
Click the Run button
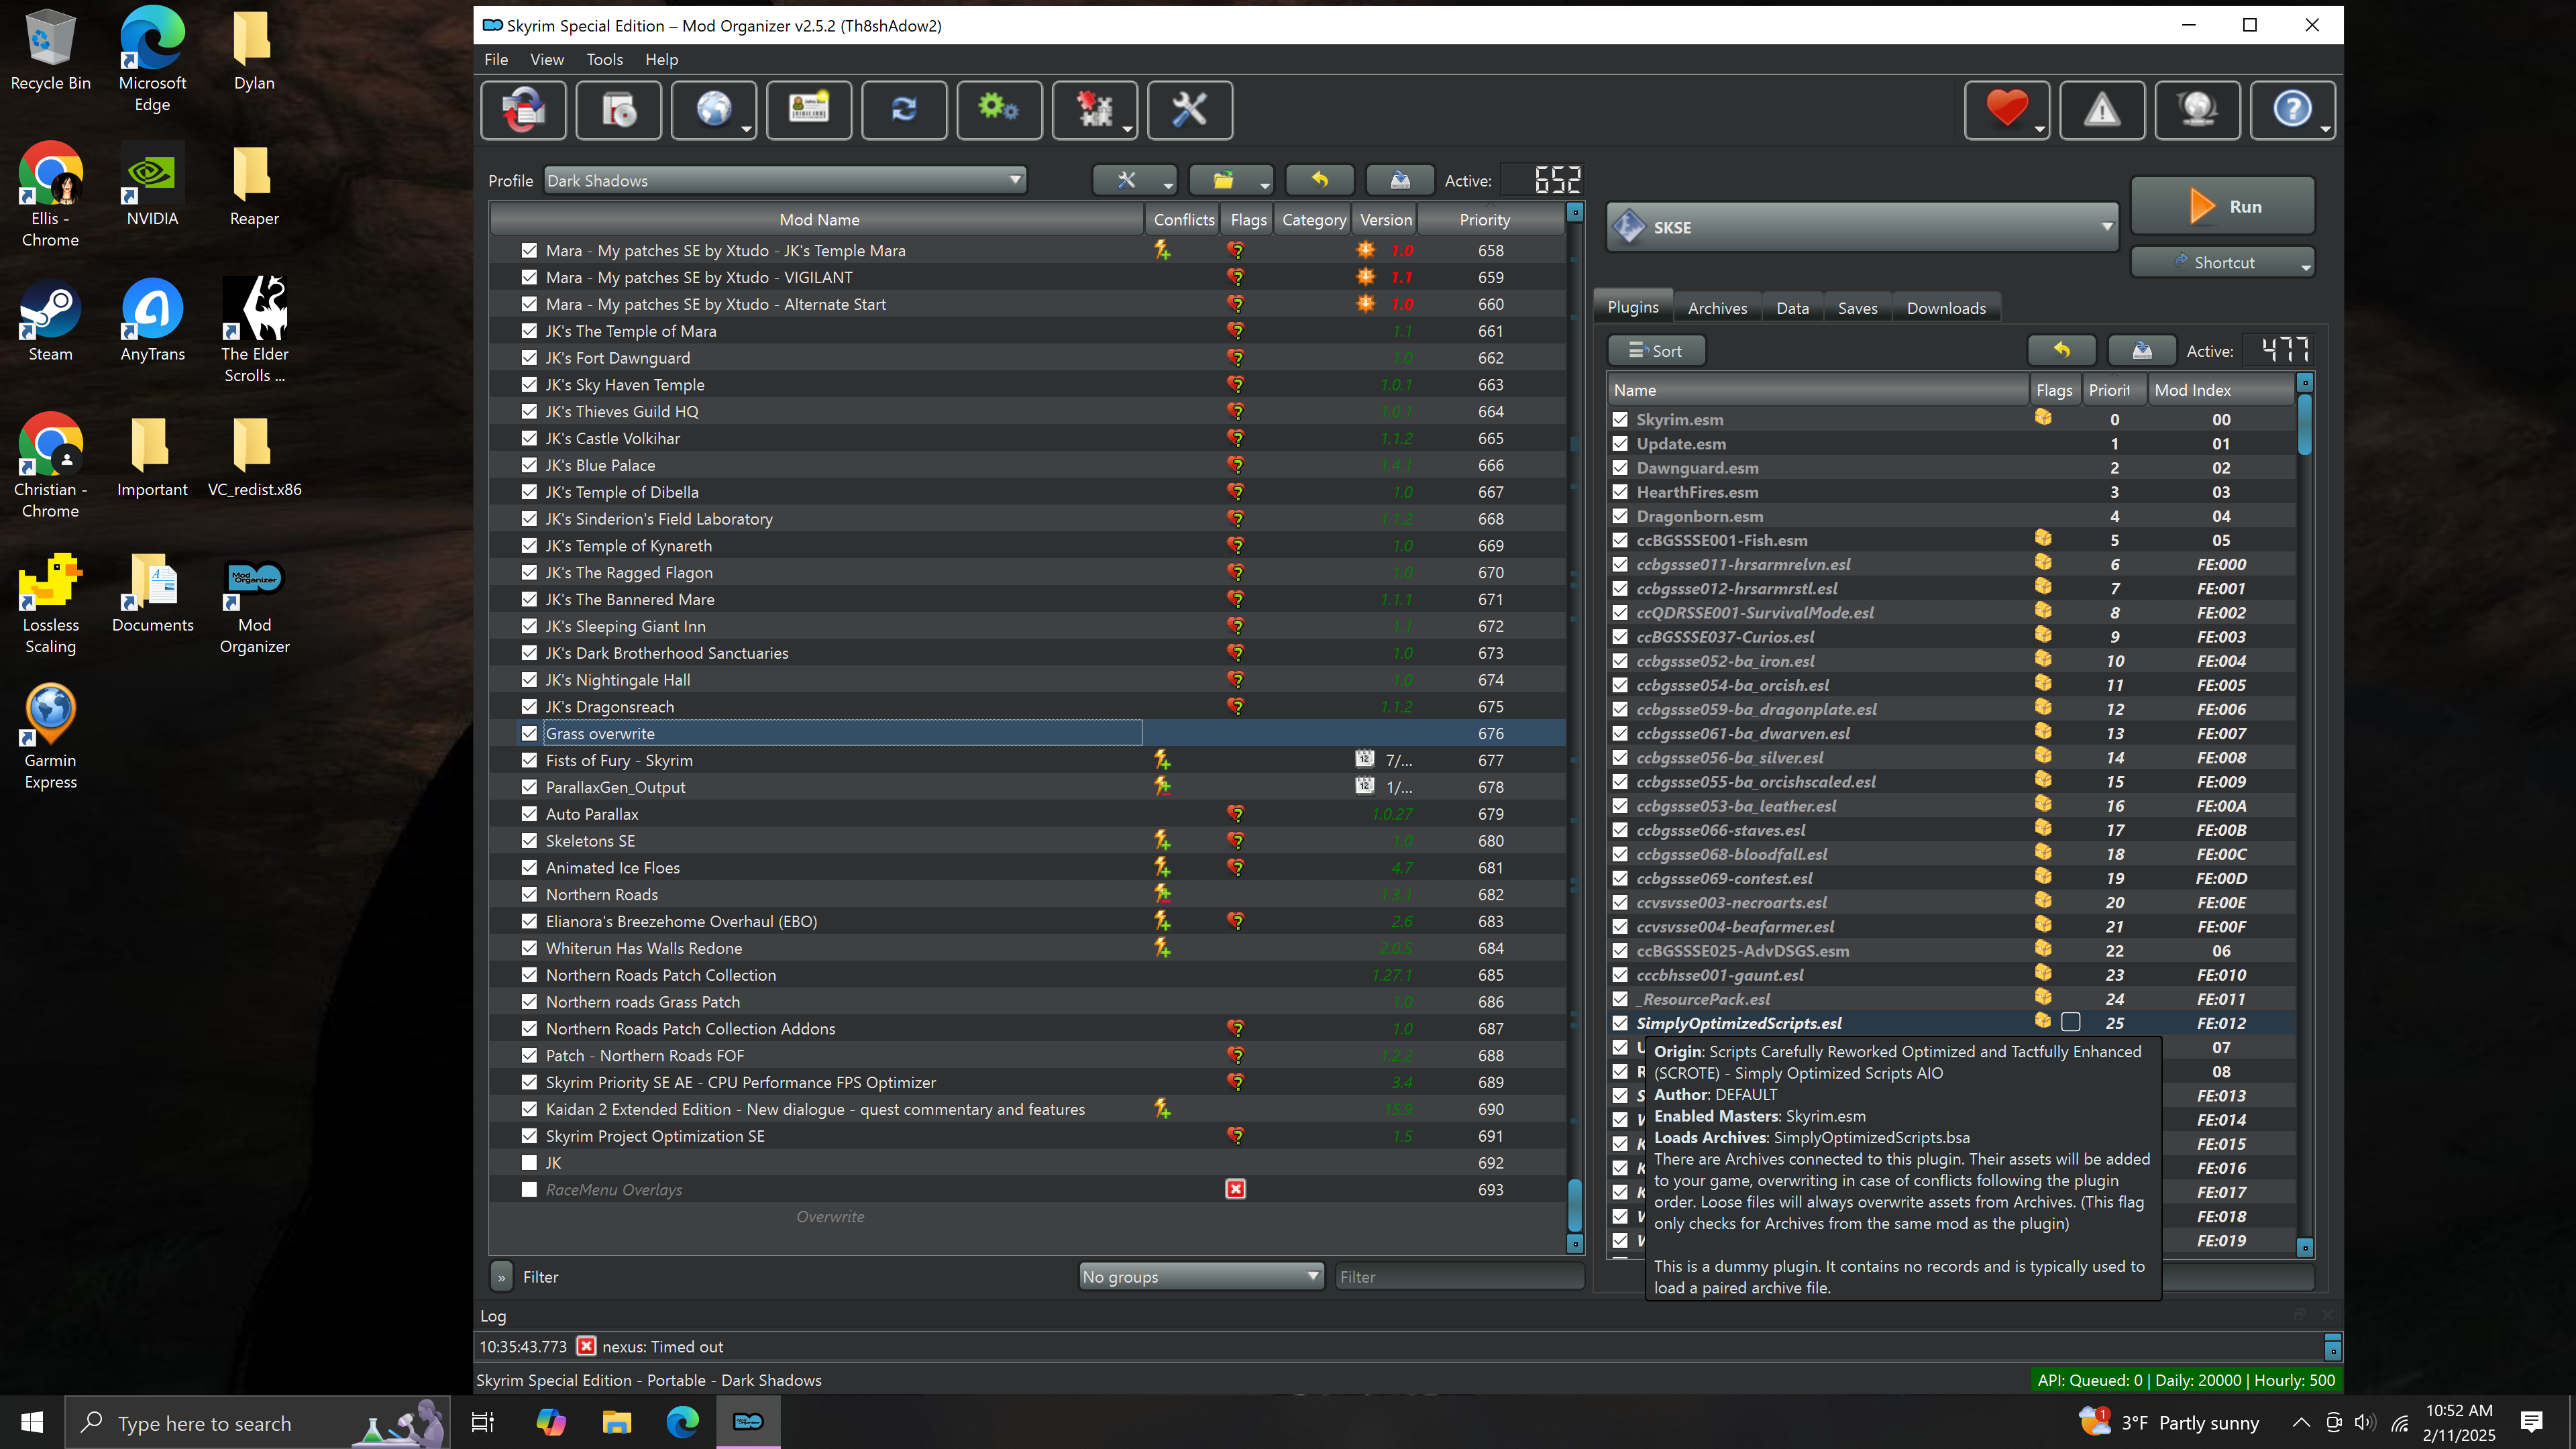2222,206
